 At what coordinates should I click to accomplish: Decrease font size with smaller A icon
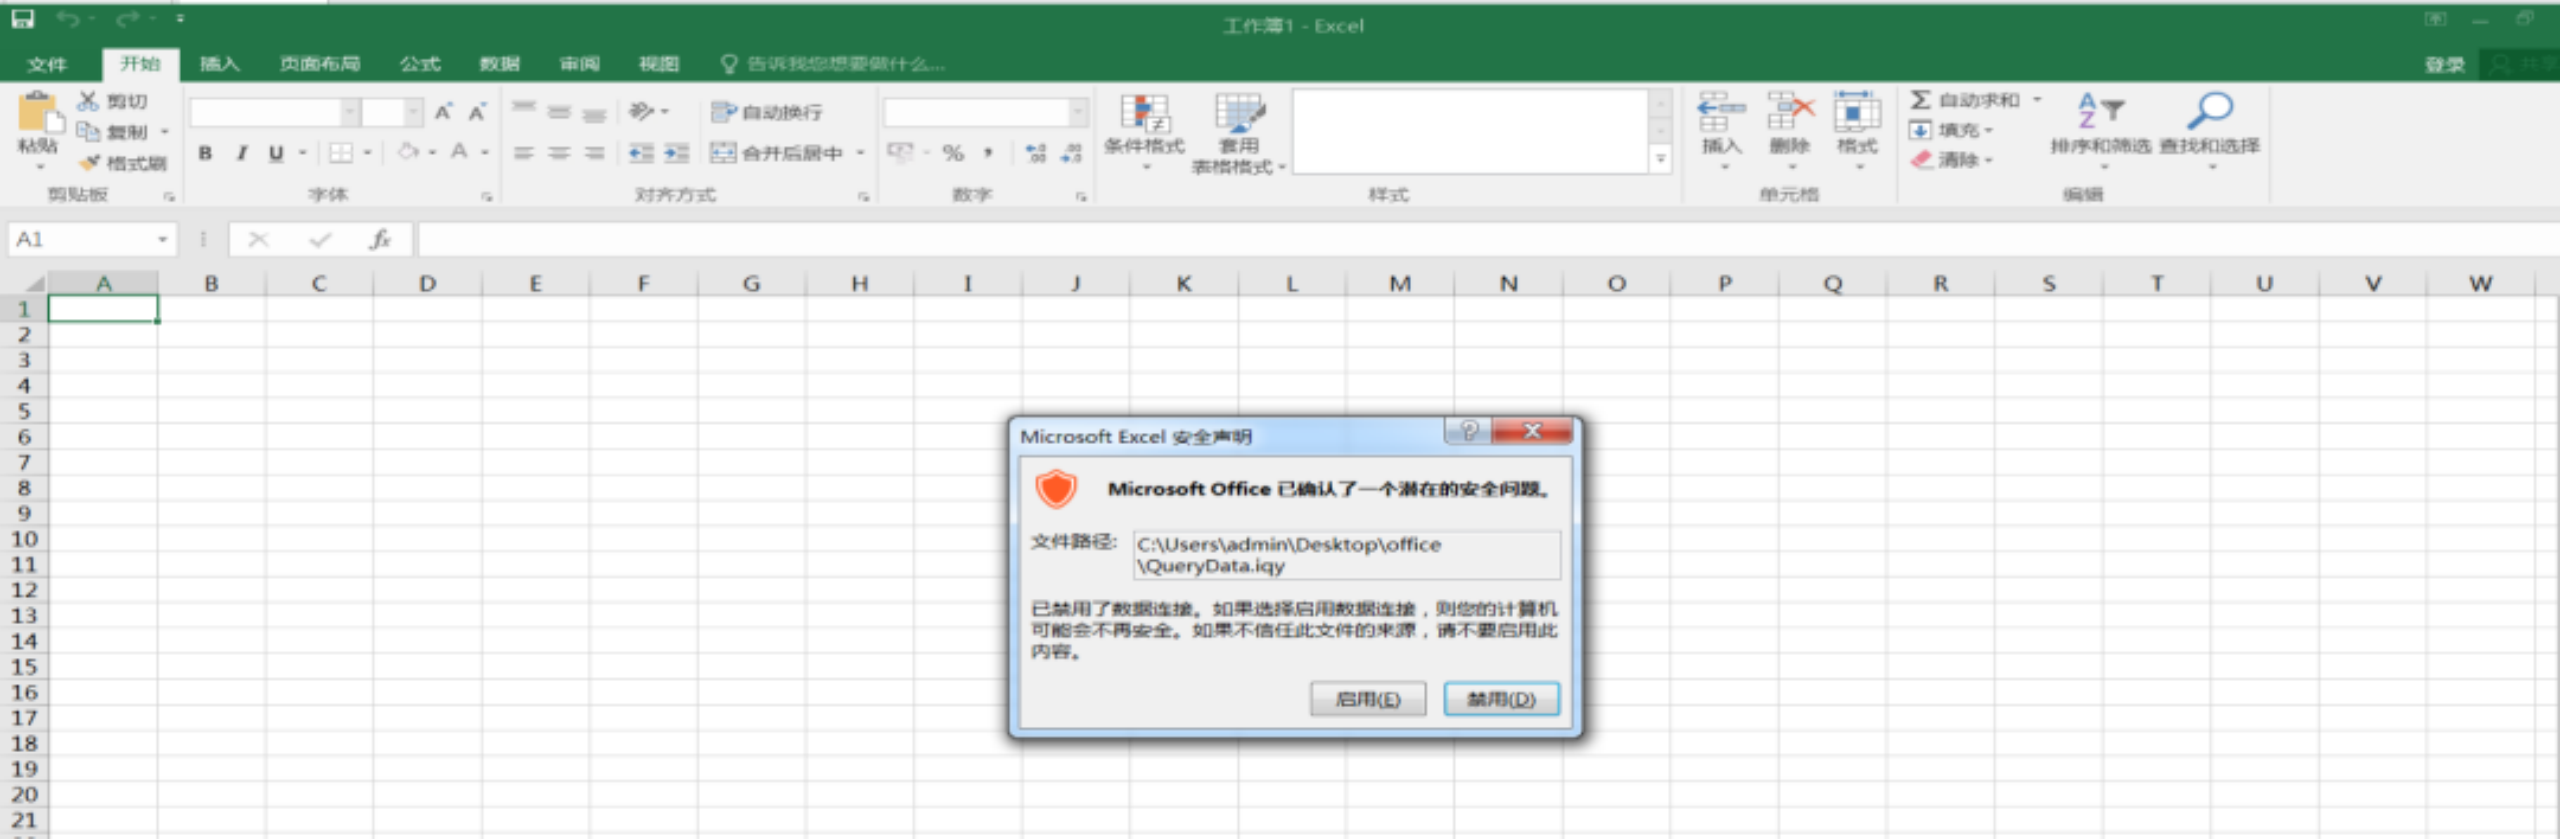(x=477, y=112)
